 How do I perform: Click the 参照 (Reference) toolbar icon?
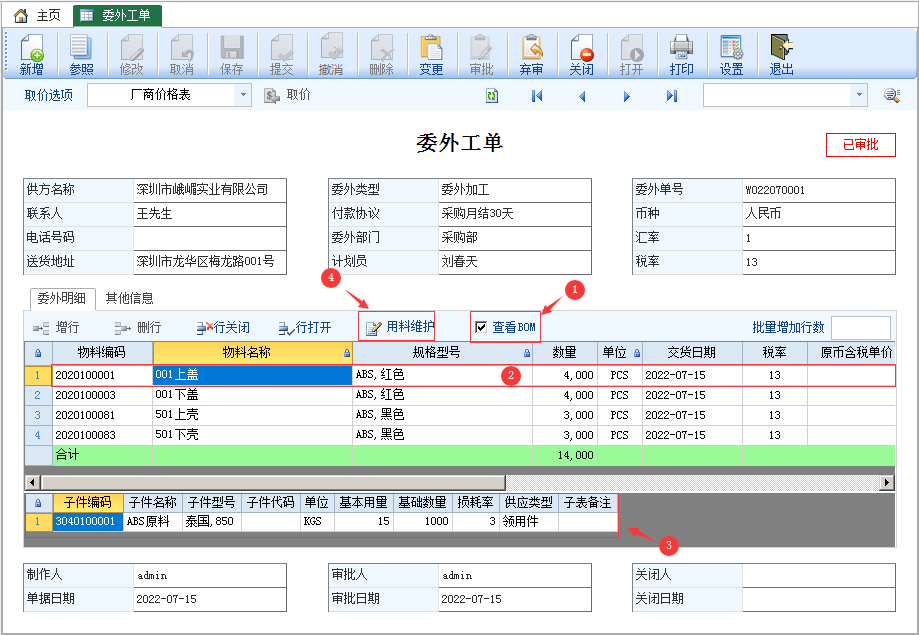point(81,55)
